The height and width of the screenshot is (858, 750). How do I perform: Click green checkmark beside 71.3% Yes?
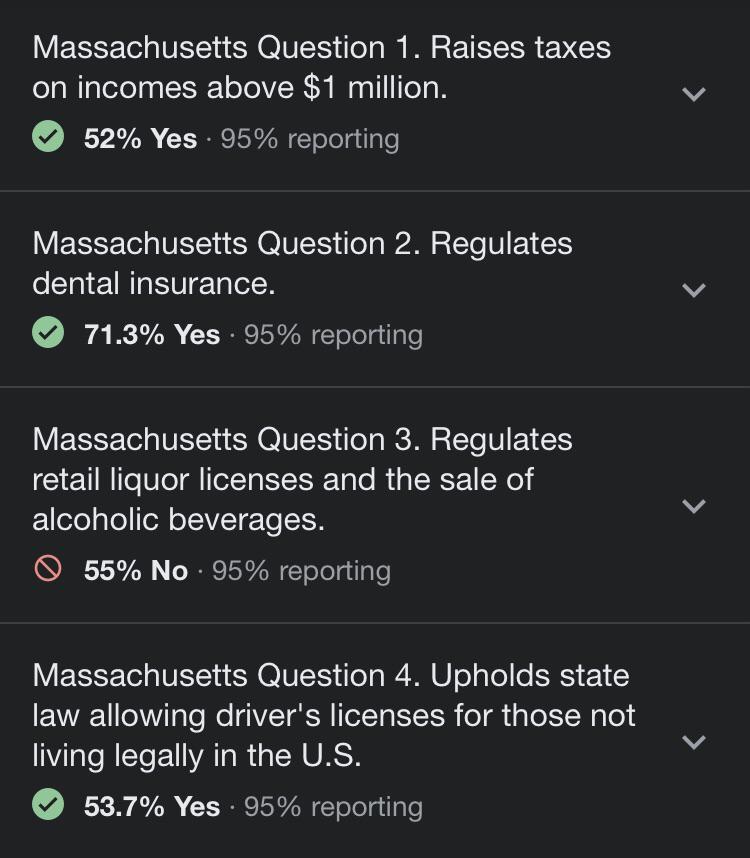point(48,333)
